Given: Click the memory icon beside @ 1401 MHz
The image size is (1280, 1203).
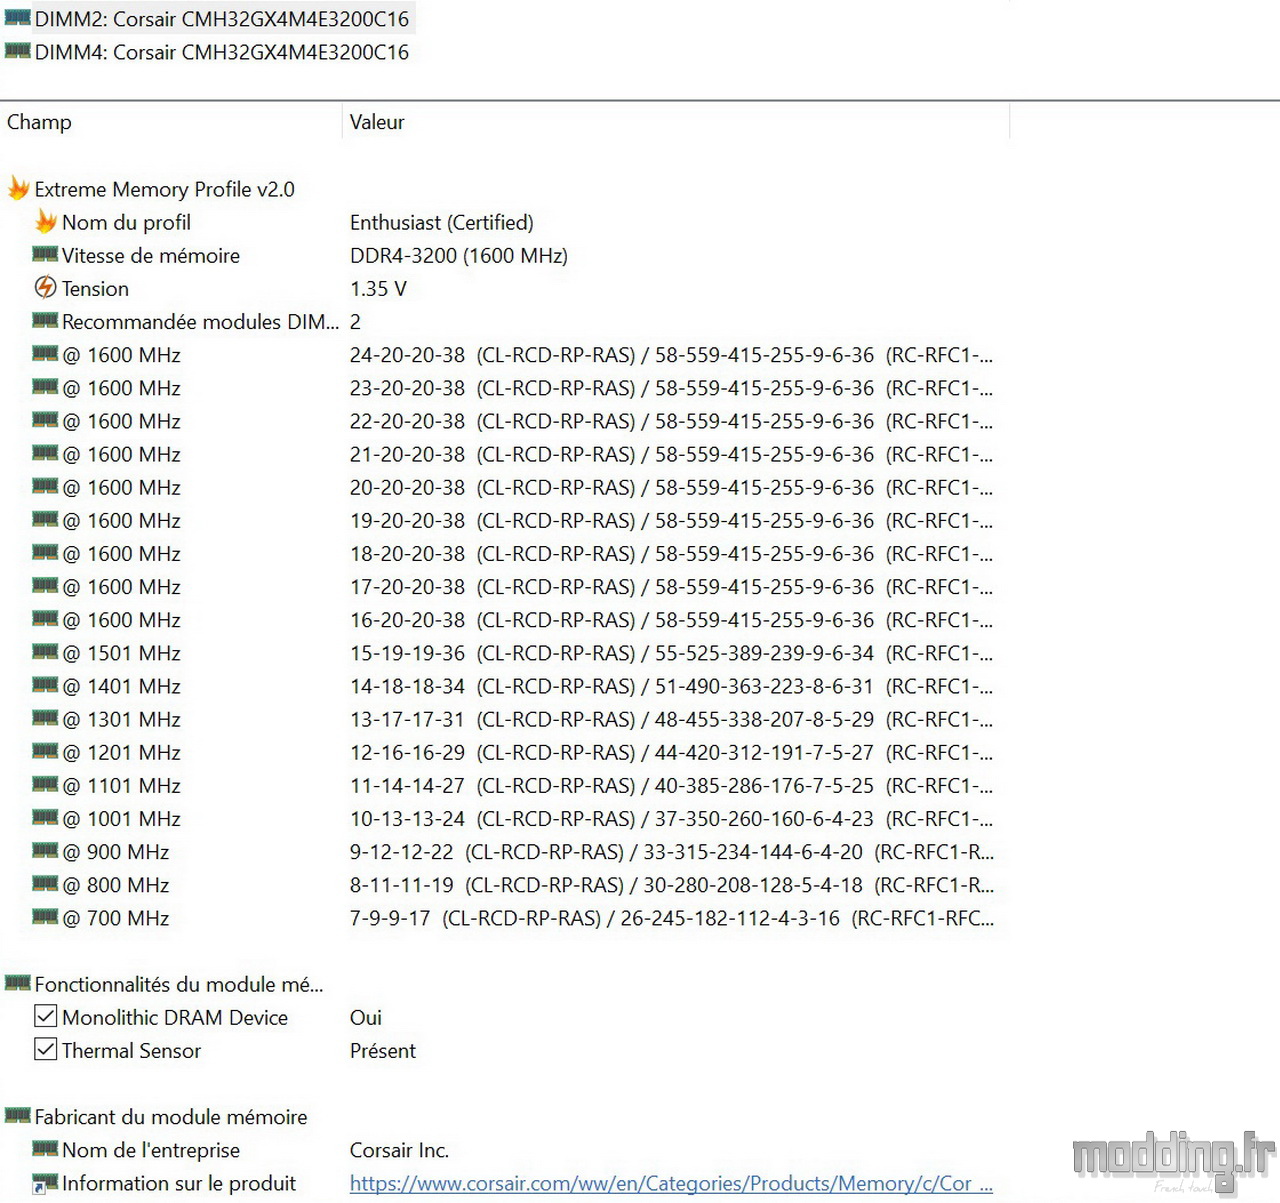Looking at the screenshot, I should point(45,684).
